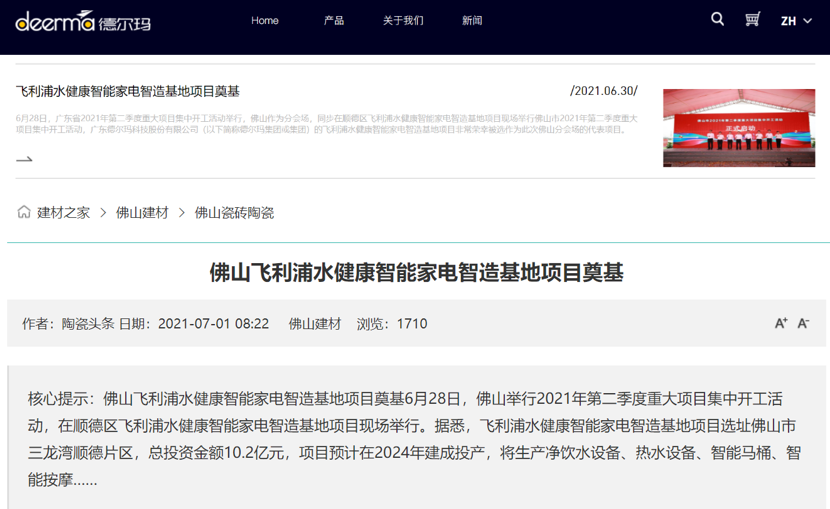Click the date 2021-07-01 08:22
This screenshot has width=830, height=509.
click(x=213, y=324)
